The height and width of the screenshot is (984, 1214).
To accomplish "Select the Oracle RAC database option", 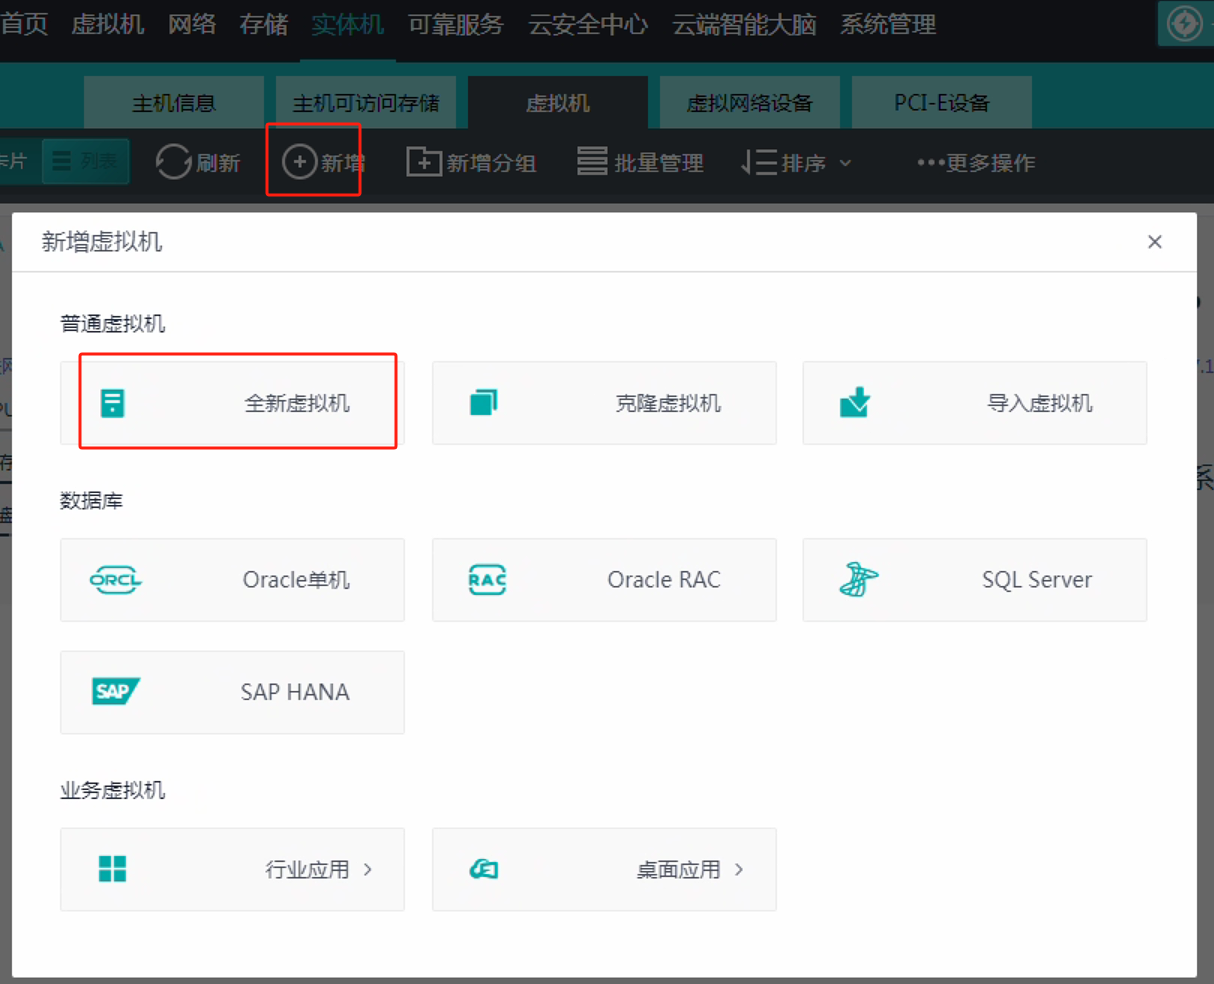I will pos(604,580).
